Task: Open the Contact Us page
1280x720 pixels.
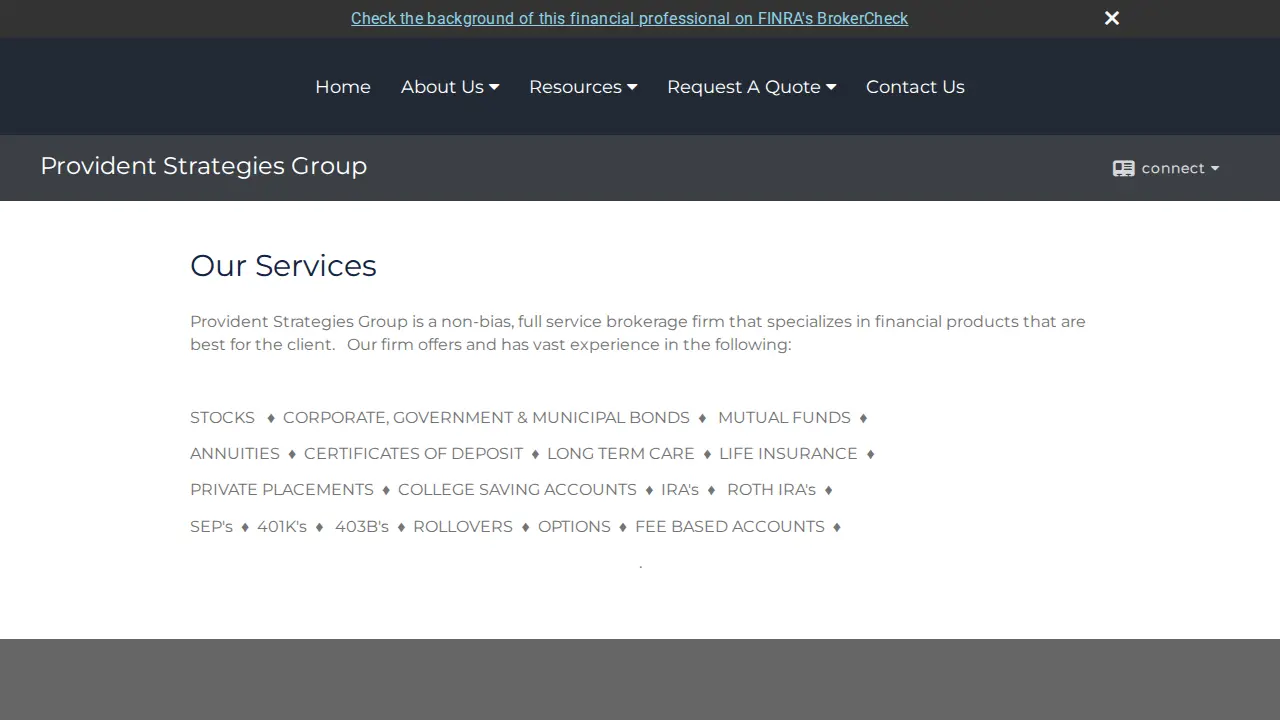Action: (x=915, y=87)
